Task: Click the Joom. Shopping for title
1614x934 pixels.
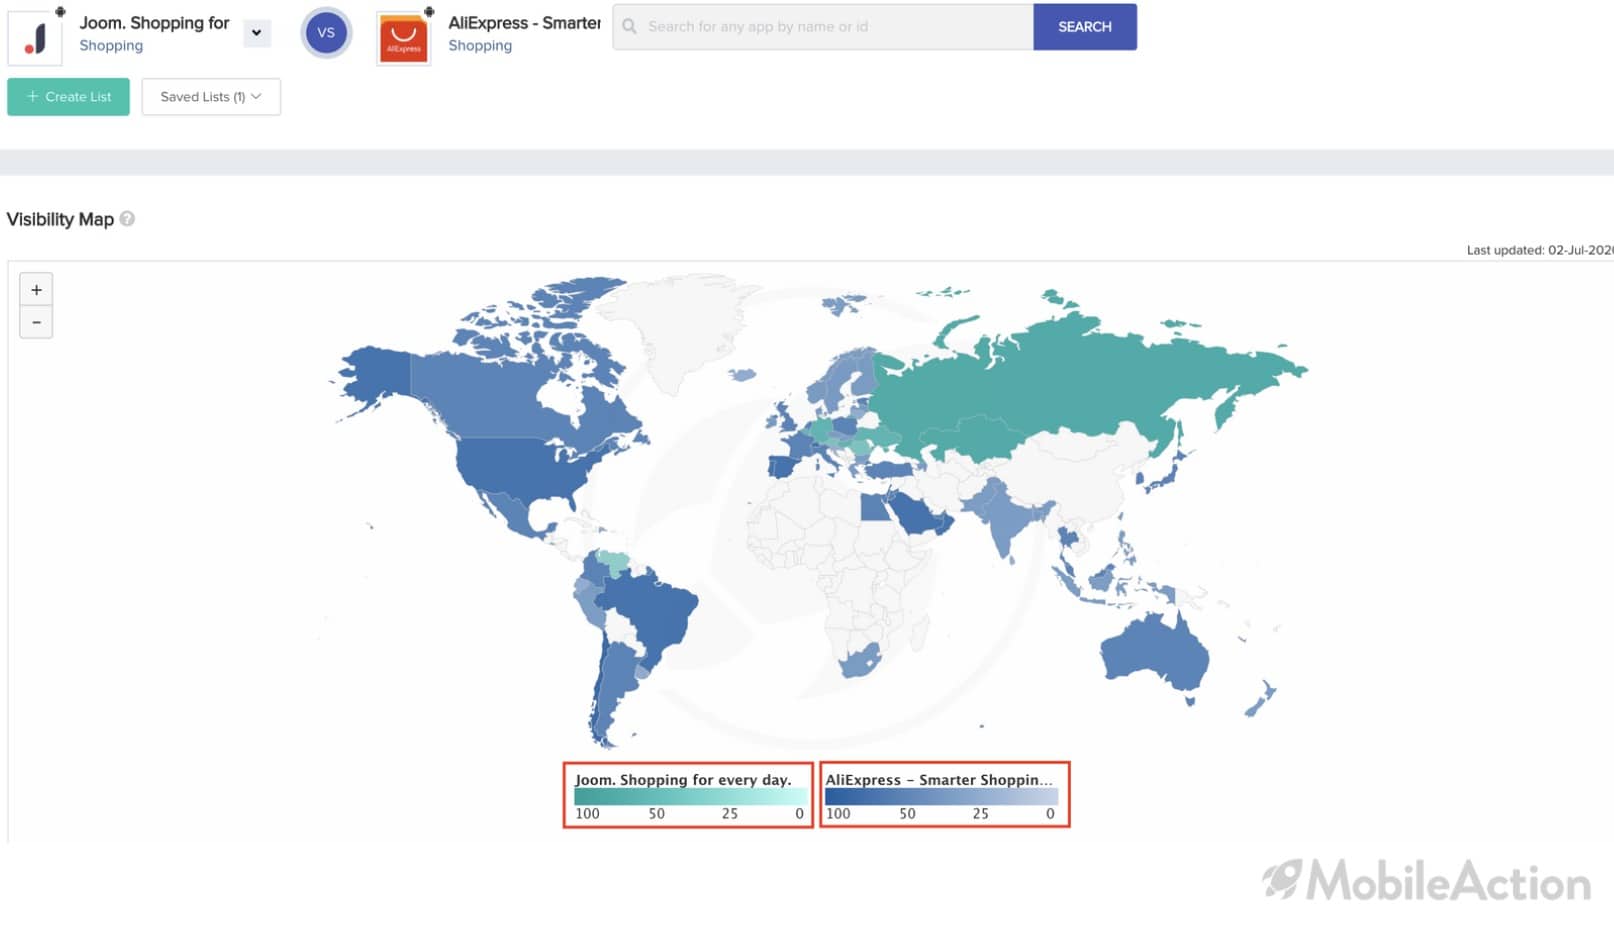Action: coord(154,23)
